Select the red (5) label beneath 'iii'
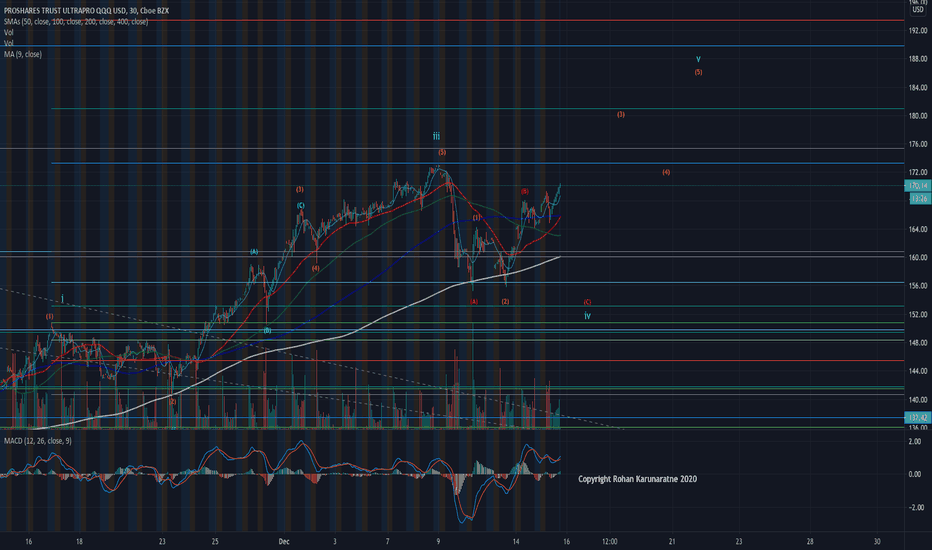 point(442,152)
